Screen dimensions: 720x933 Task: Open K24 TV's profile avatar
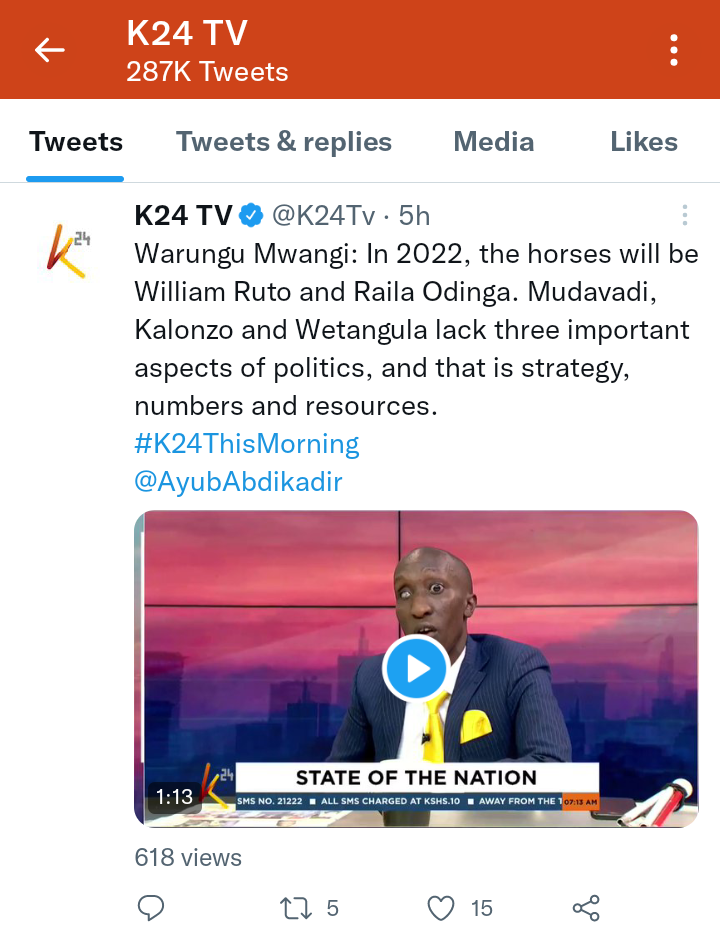(x=68, y=251)
